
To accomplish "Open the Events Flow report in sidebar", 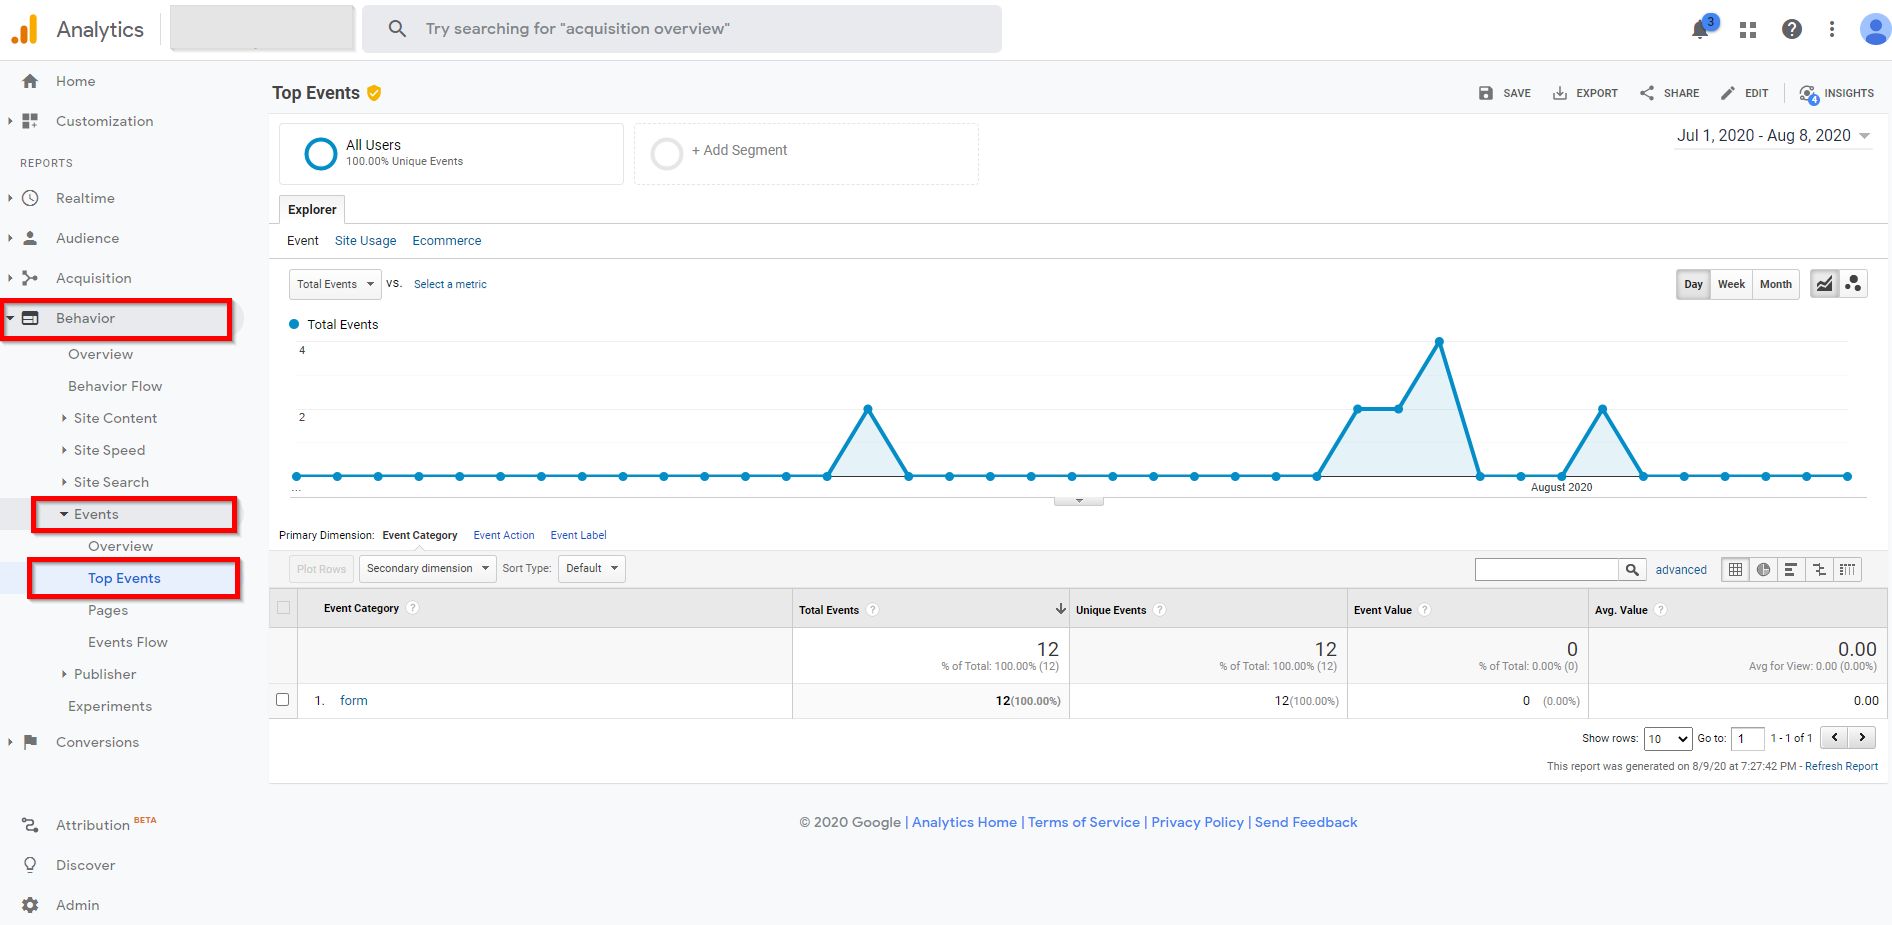I will [127, 642].
